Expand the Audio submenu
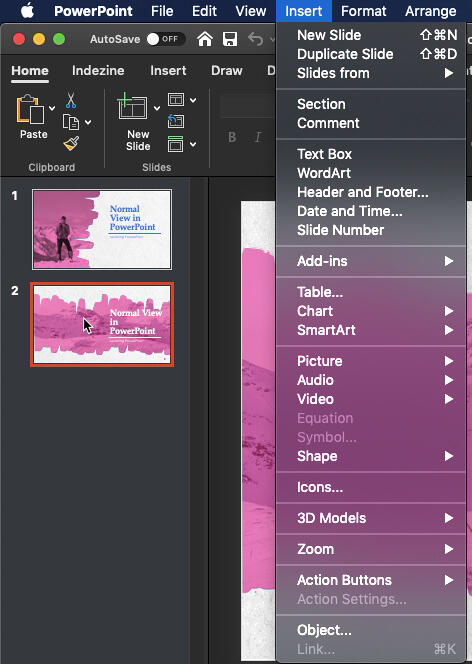472x664 pixels. [x=371, y=380]
